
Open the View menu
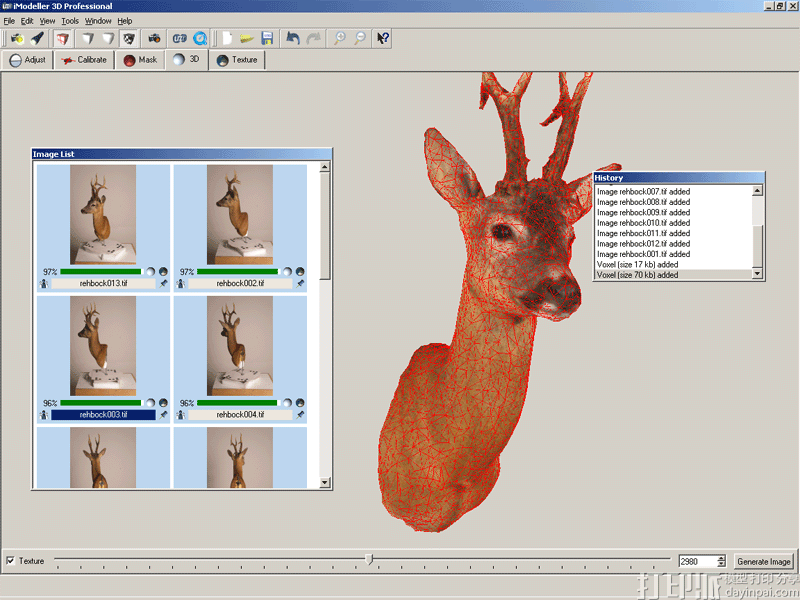(47, 21)
